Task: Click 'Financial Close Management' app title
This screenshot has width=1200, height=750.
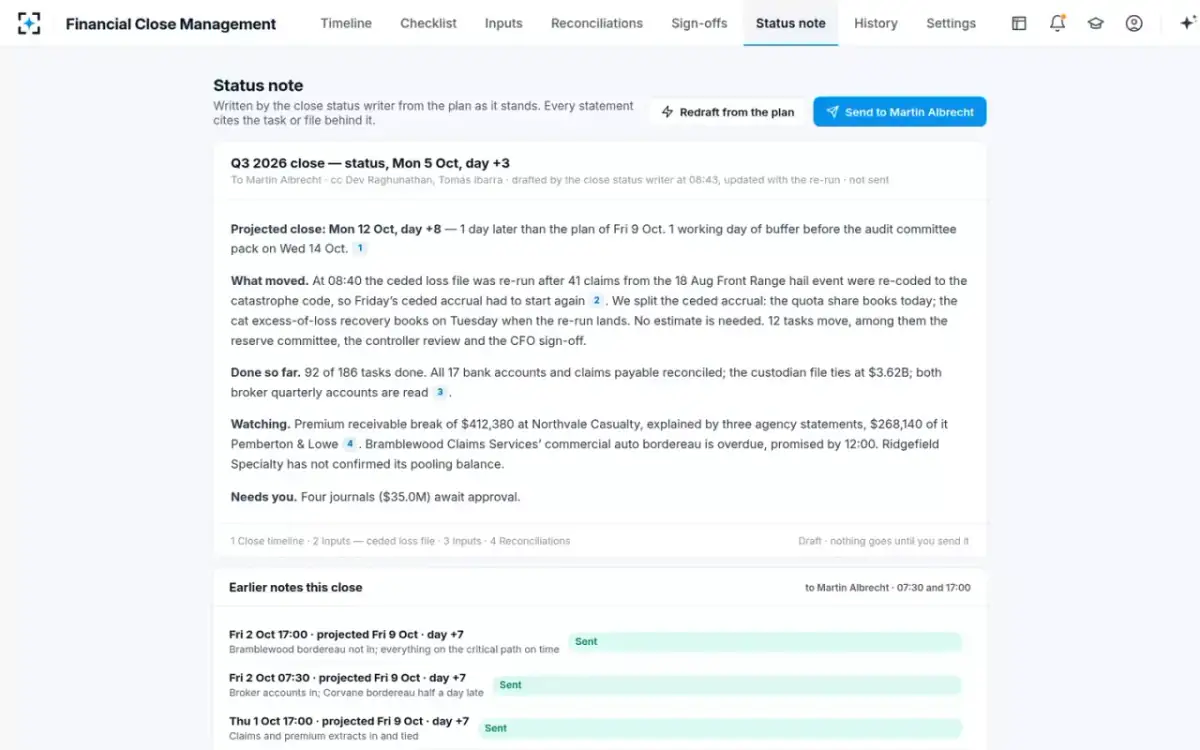Action: [x=171, y=24]
